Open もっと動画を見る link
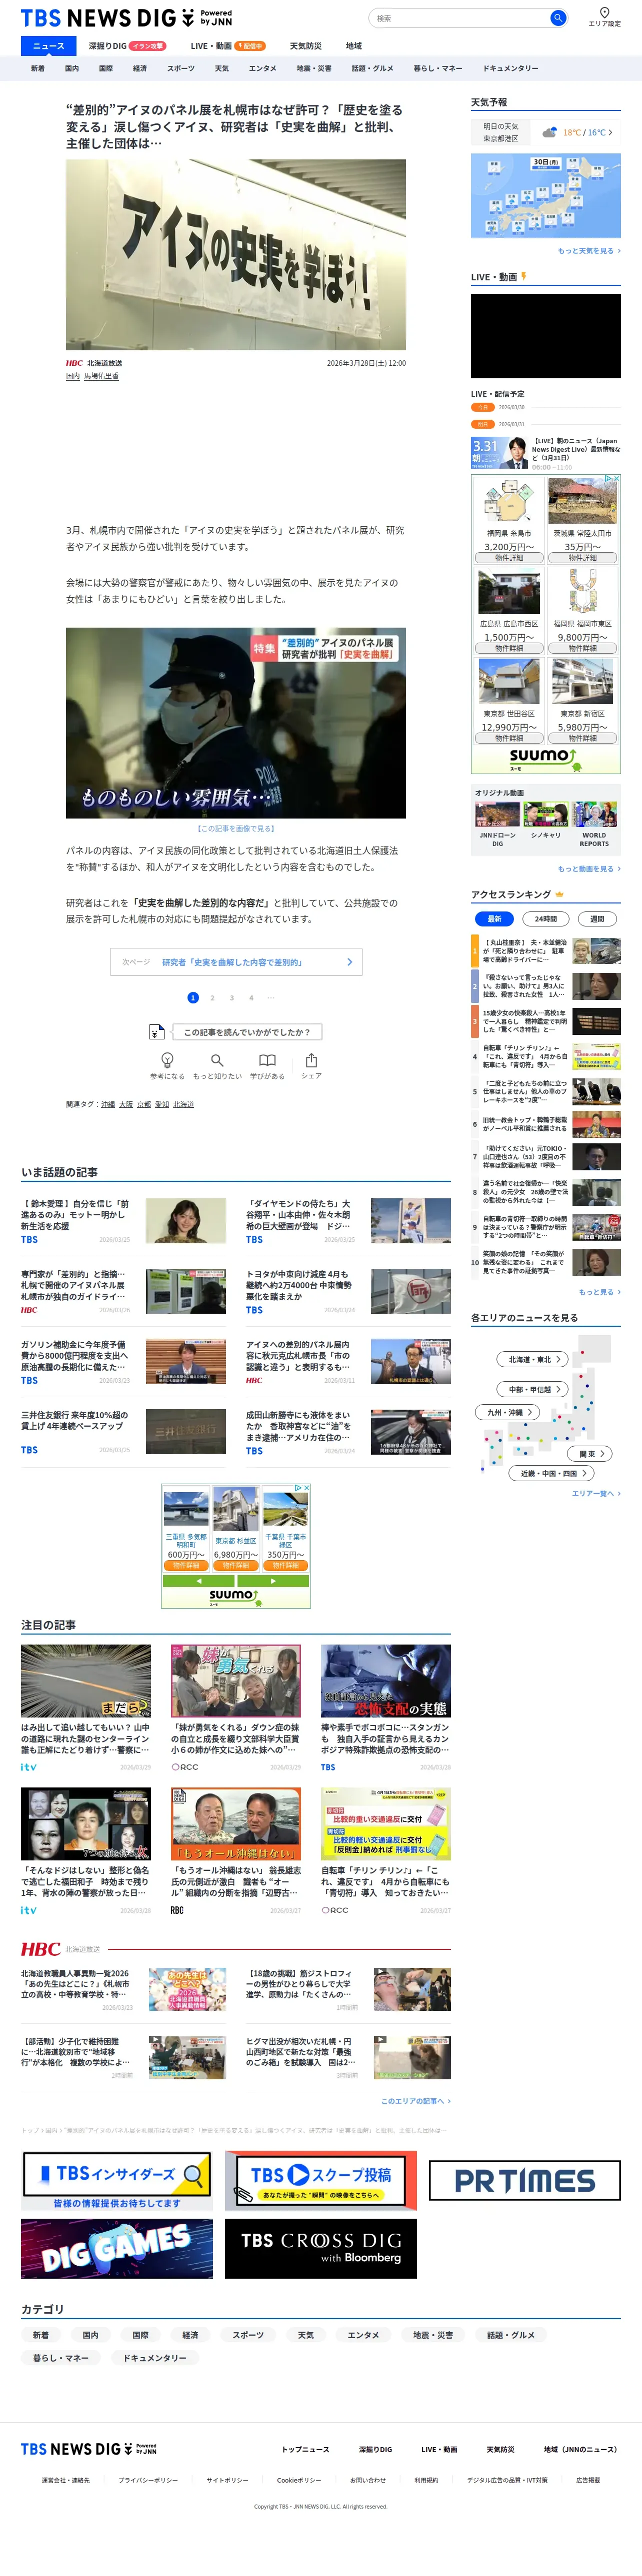 (589, 869)
